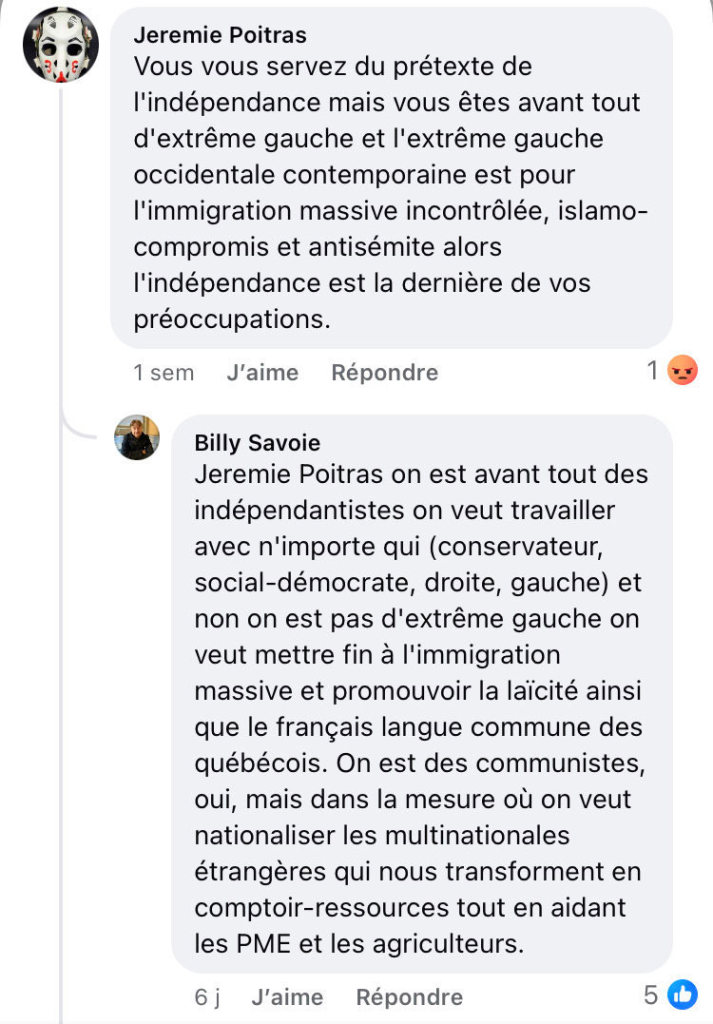Open the '1 sem' comment timestamp
713x1024 pixels.
[x=163, y=373]
